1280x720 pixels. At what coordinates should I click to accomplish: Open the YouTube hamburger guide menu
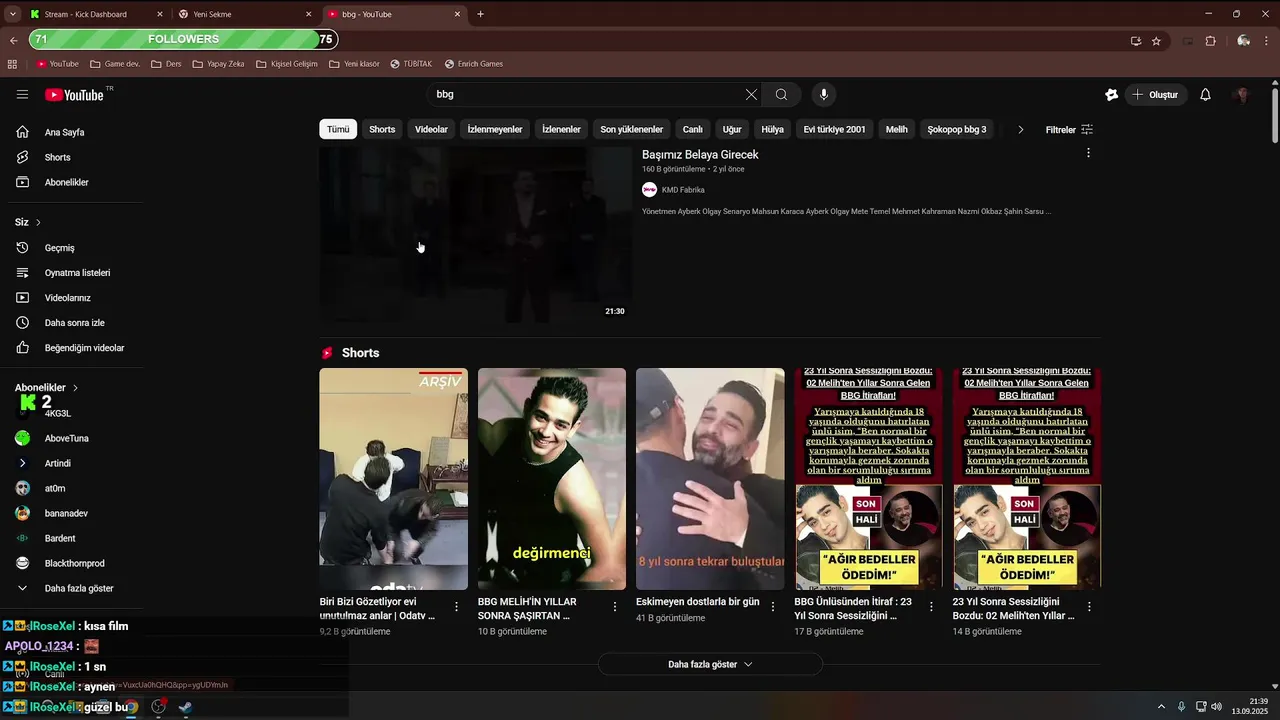[x=22, y=94]
